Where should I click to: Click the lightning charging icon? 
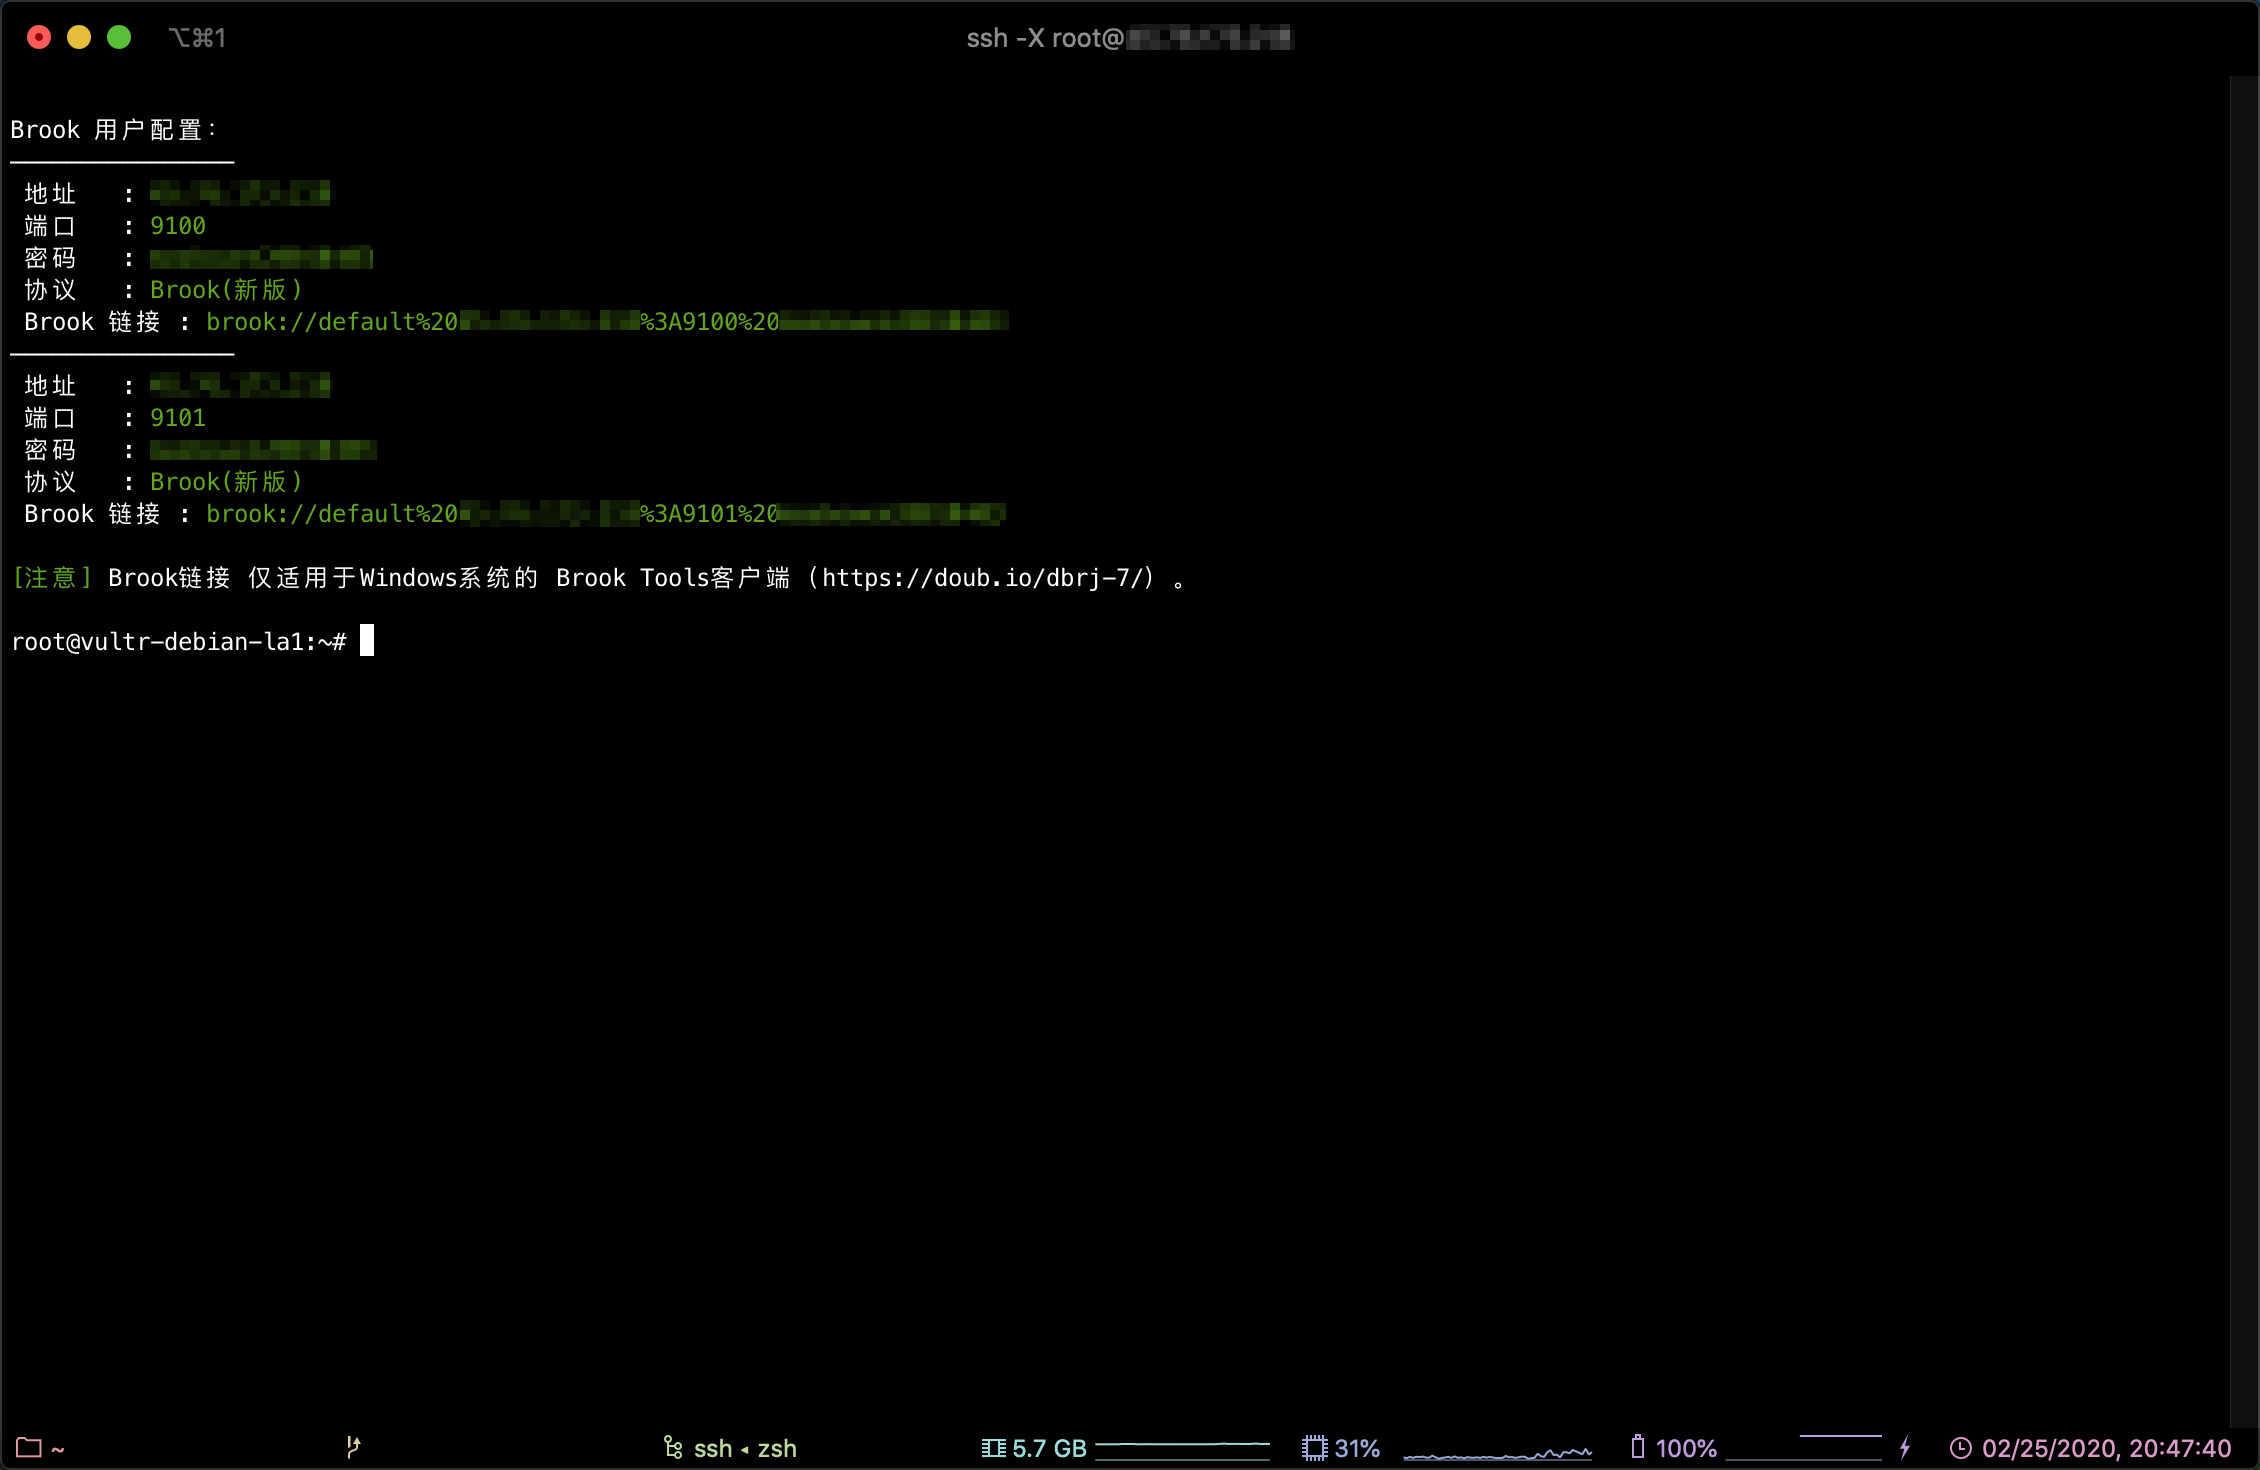point(1905,1447)
